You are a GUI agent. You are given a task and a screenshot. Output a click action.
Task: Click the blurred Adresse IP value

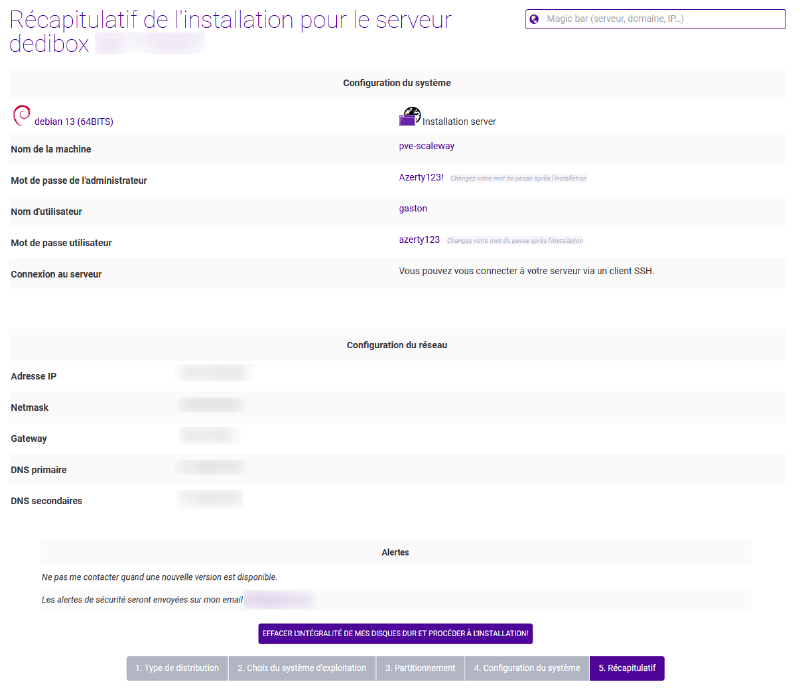pos(213,372)
